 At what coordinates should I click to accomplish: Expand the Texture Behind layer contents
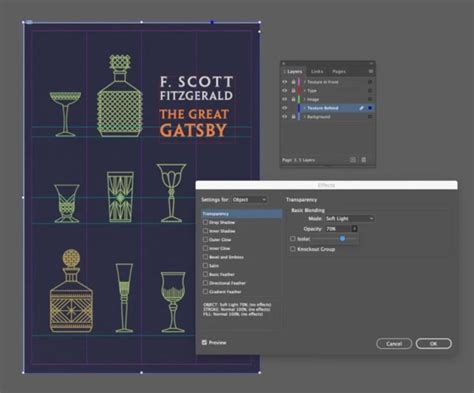(304, 108)
